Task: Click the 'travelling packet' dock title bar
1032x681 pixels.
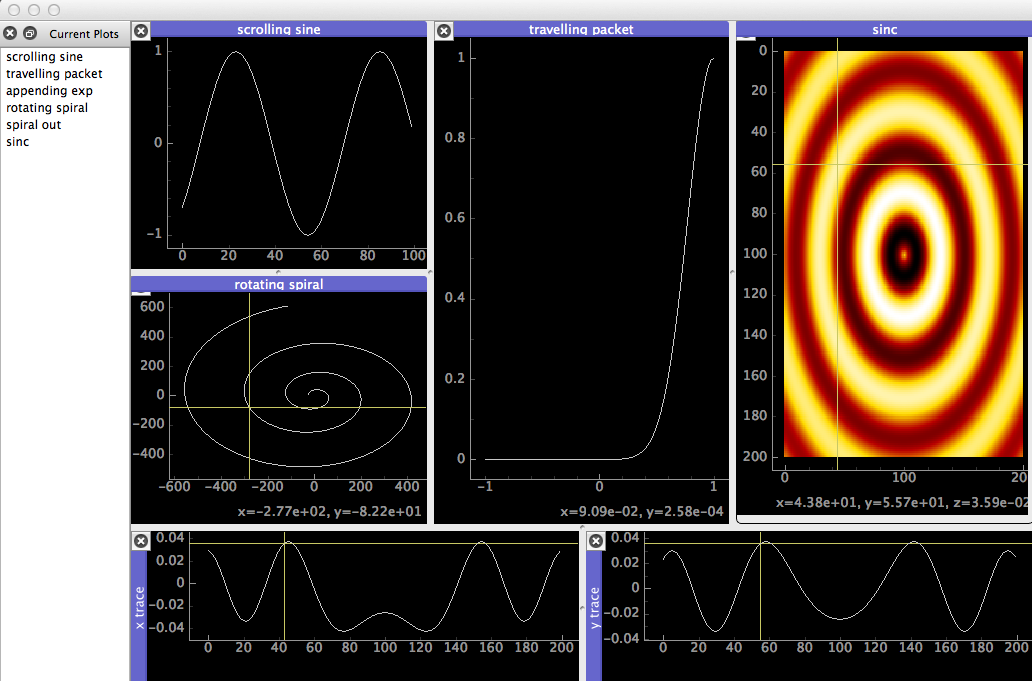Action: pos(581,29)
